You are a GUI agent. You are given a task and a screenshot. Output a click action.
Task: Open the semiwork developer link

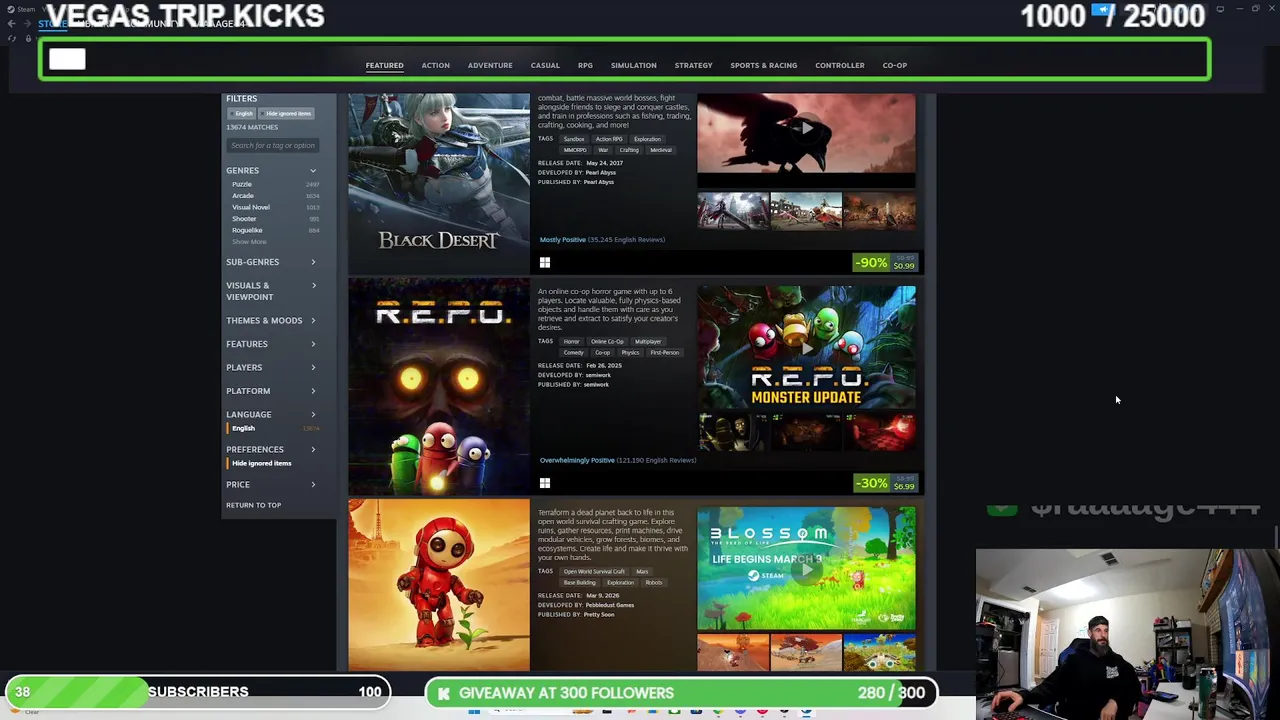coord(597,375)
